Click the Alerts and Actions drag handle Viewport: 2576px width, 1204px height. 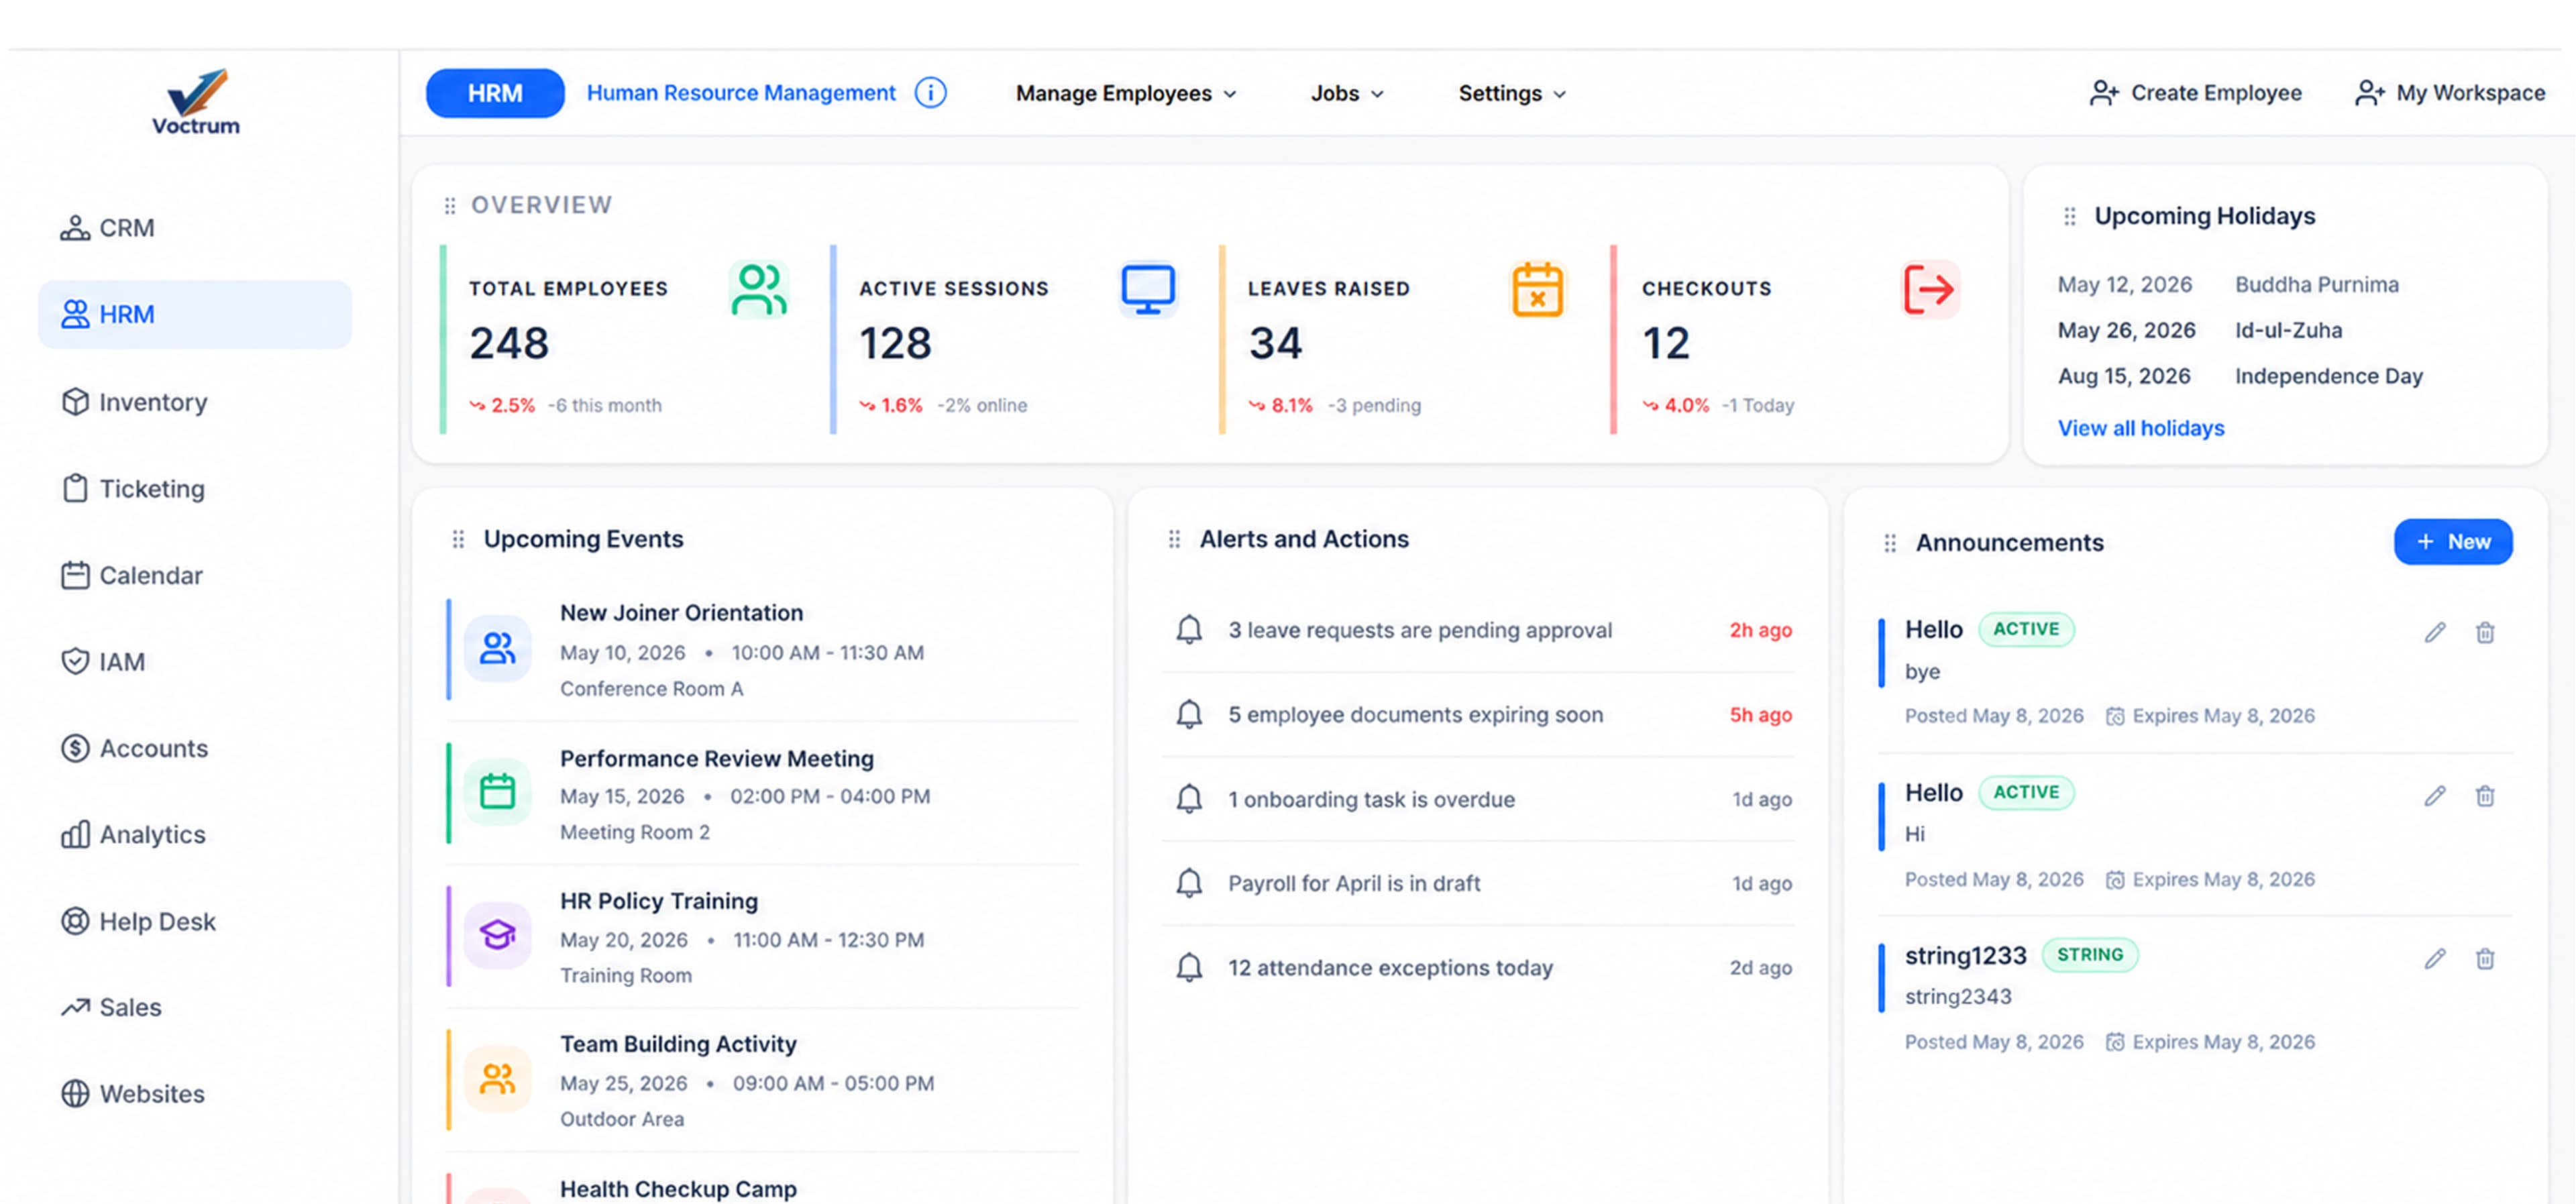tap(1174, 540)
